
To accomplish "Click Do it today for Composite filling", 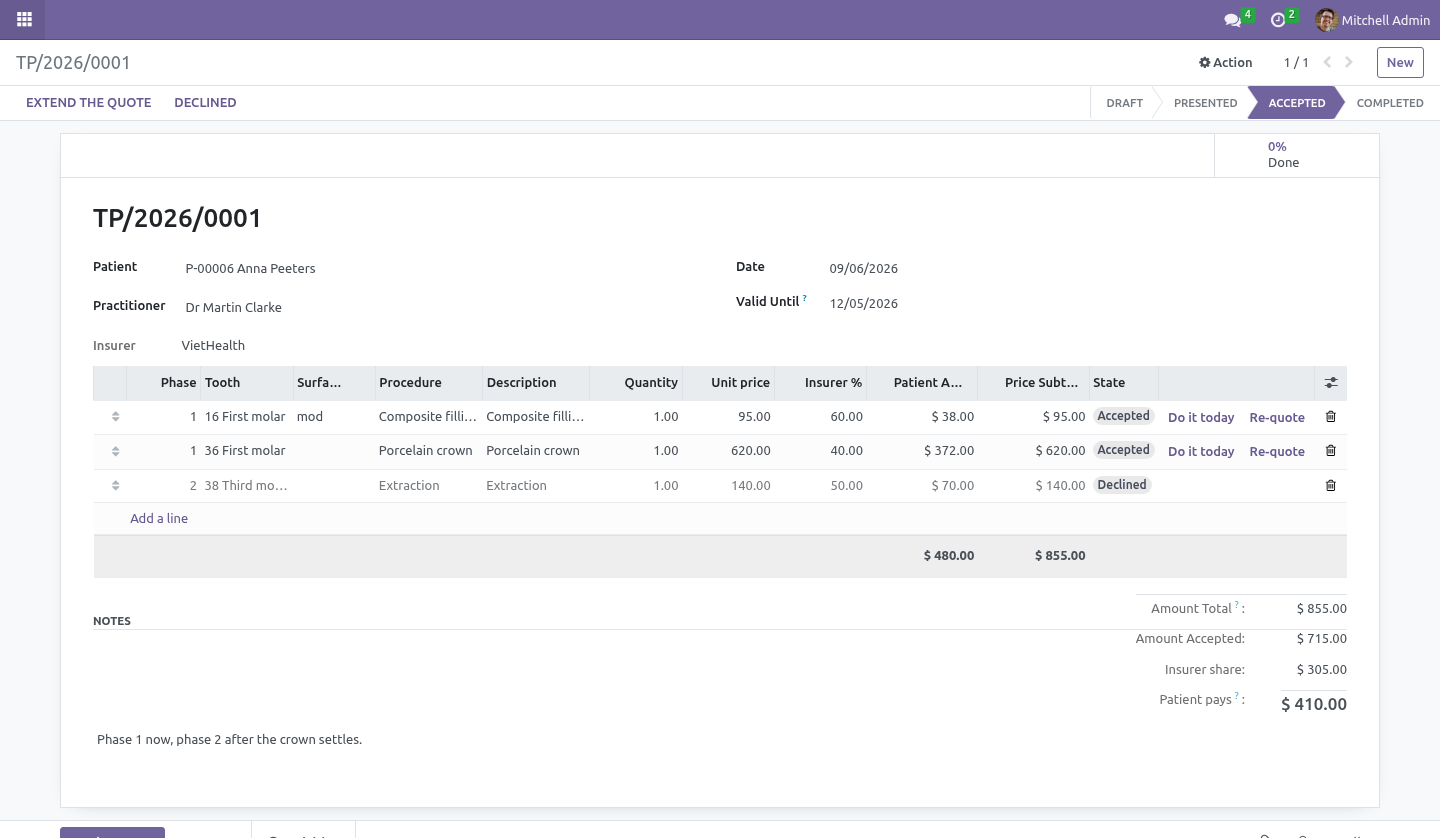I will pyautogui.click(x=1201, y=417).
